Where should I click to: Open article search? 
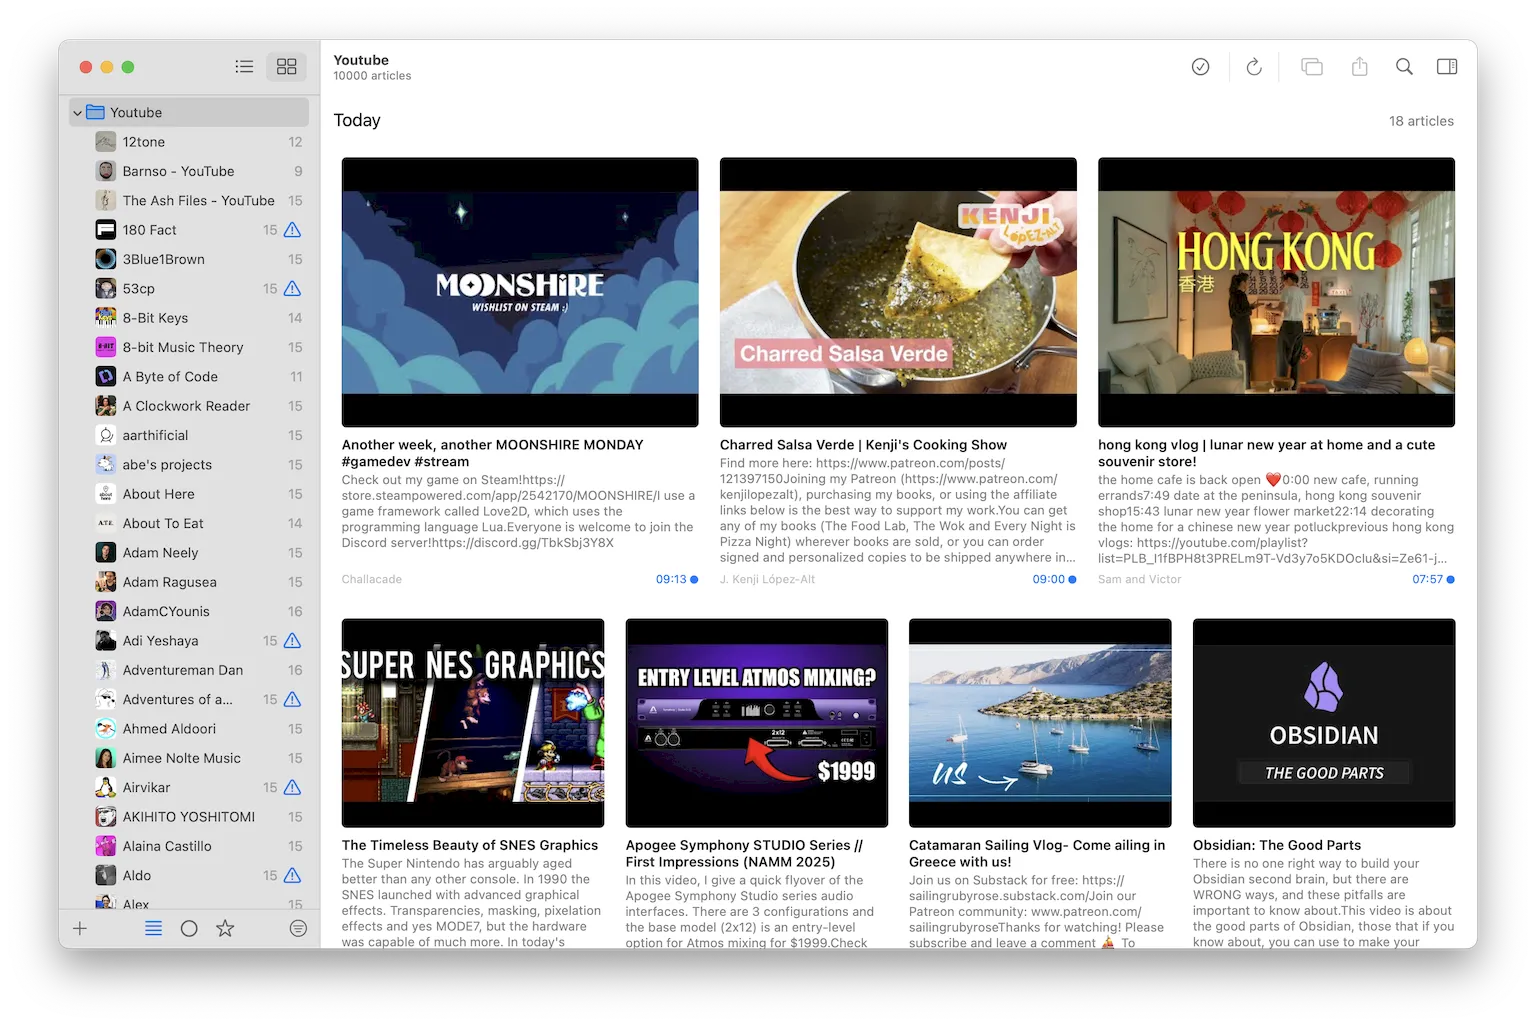tap(1404, 66)
